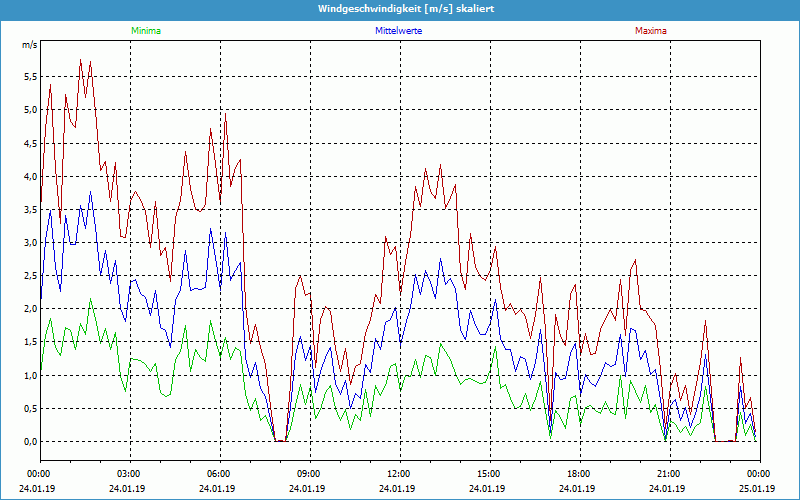Screen dimensions: 800x500
Task: Click the '5,0' y-axis value
Action: point(31,110)
